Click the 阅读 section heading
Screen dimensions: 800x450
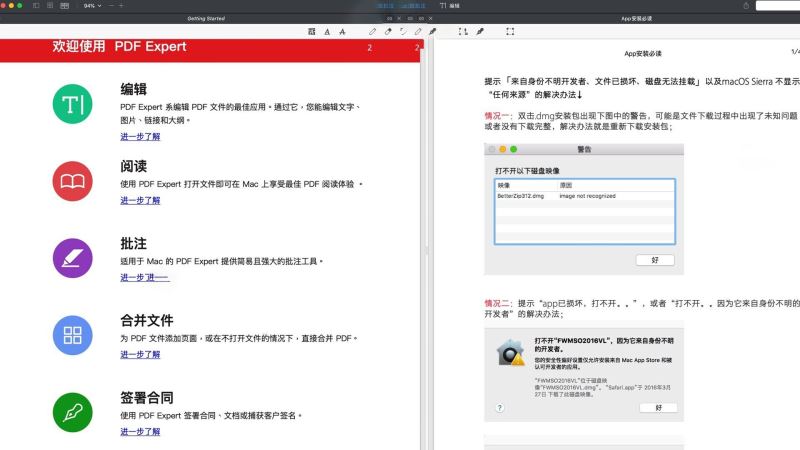134,166
